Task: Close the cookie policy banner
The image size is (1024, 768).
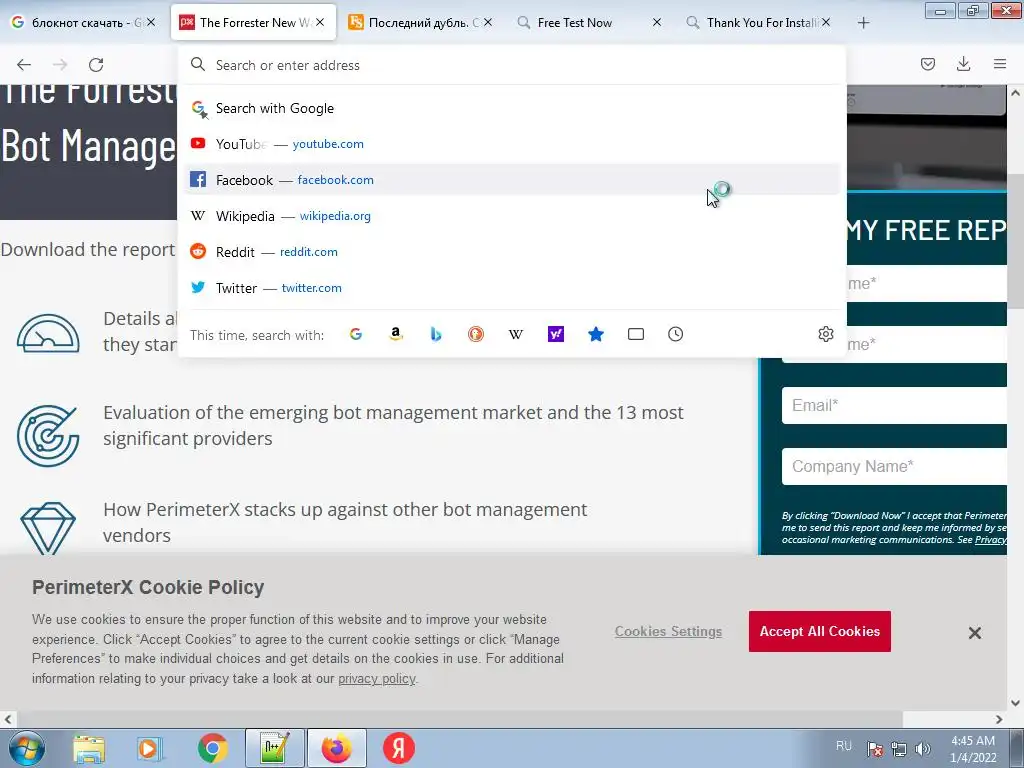Action: [x=975, y=633]
